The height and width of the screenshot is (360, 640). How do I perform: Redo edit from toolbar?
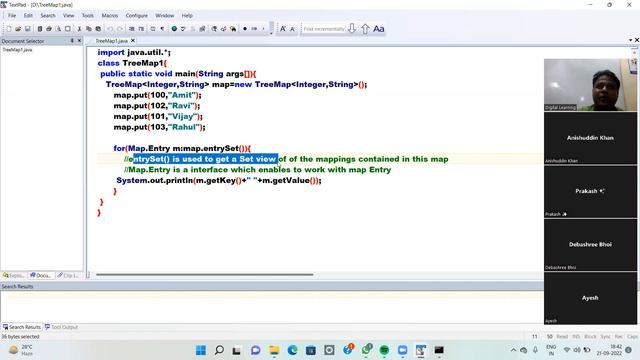pyautogui.click(x=120, y=29)
